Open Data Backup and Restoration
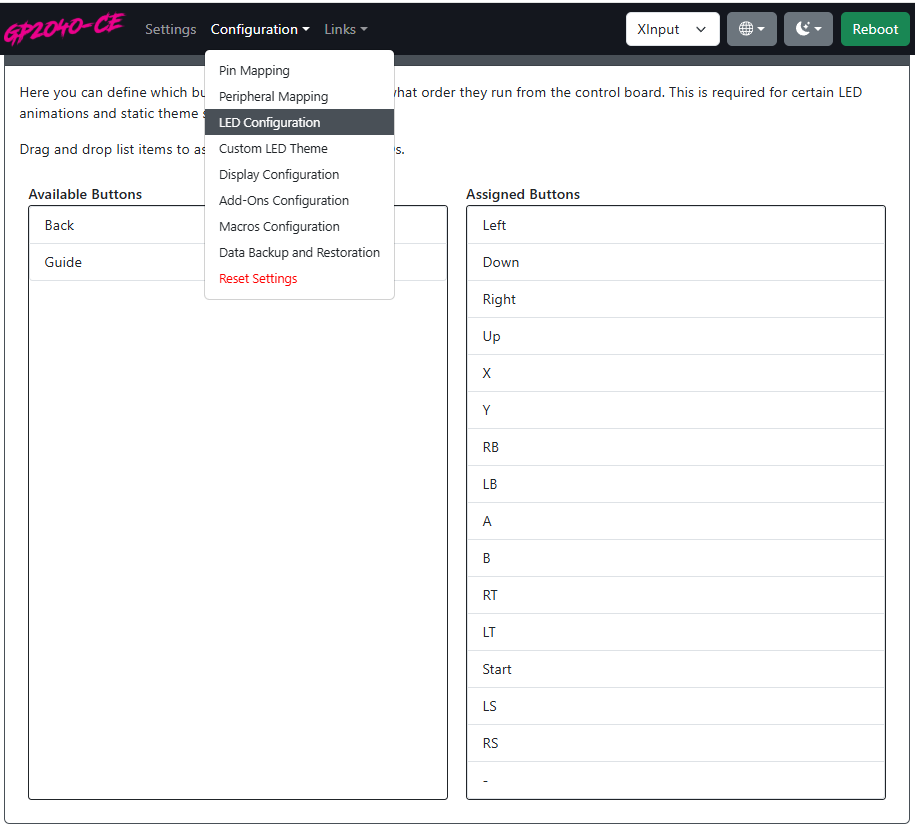The image size is (915, 826). pos(299,253)
